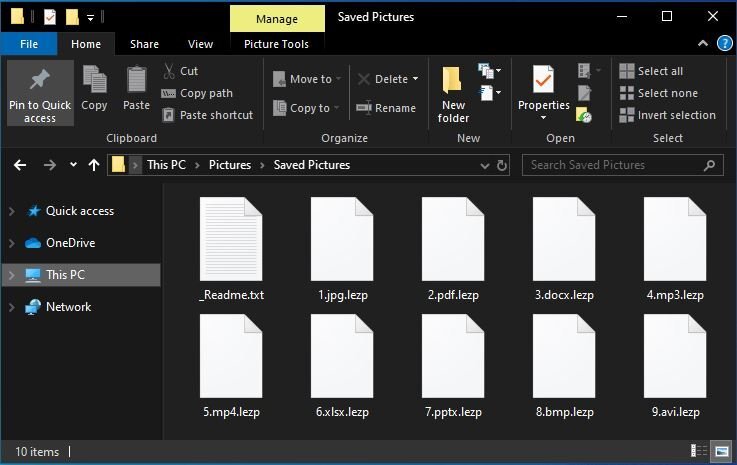
Task: Select the _Readme.txt file
Action: point(232,250)
